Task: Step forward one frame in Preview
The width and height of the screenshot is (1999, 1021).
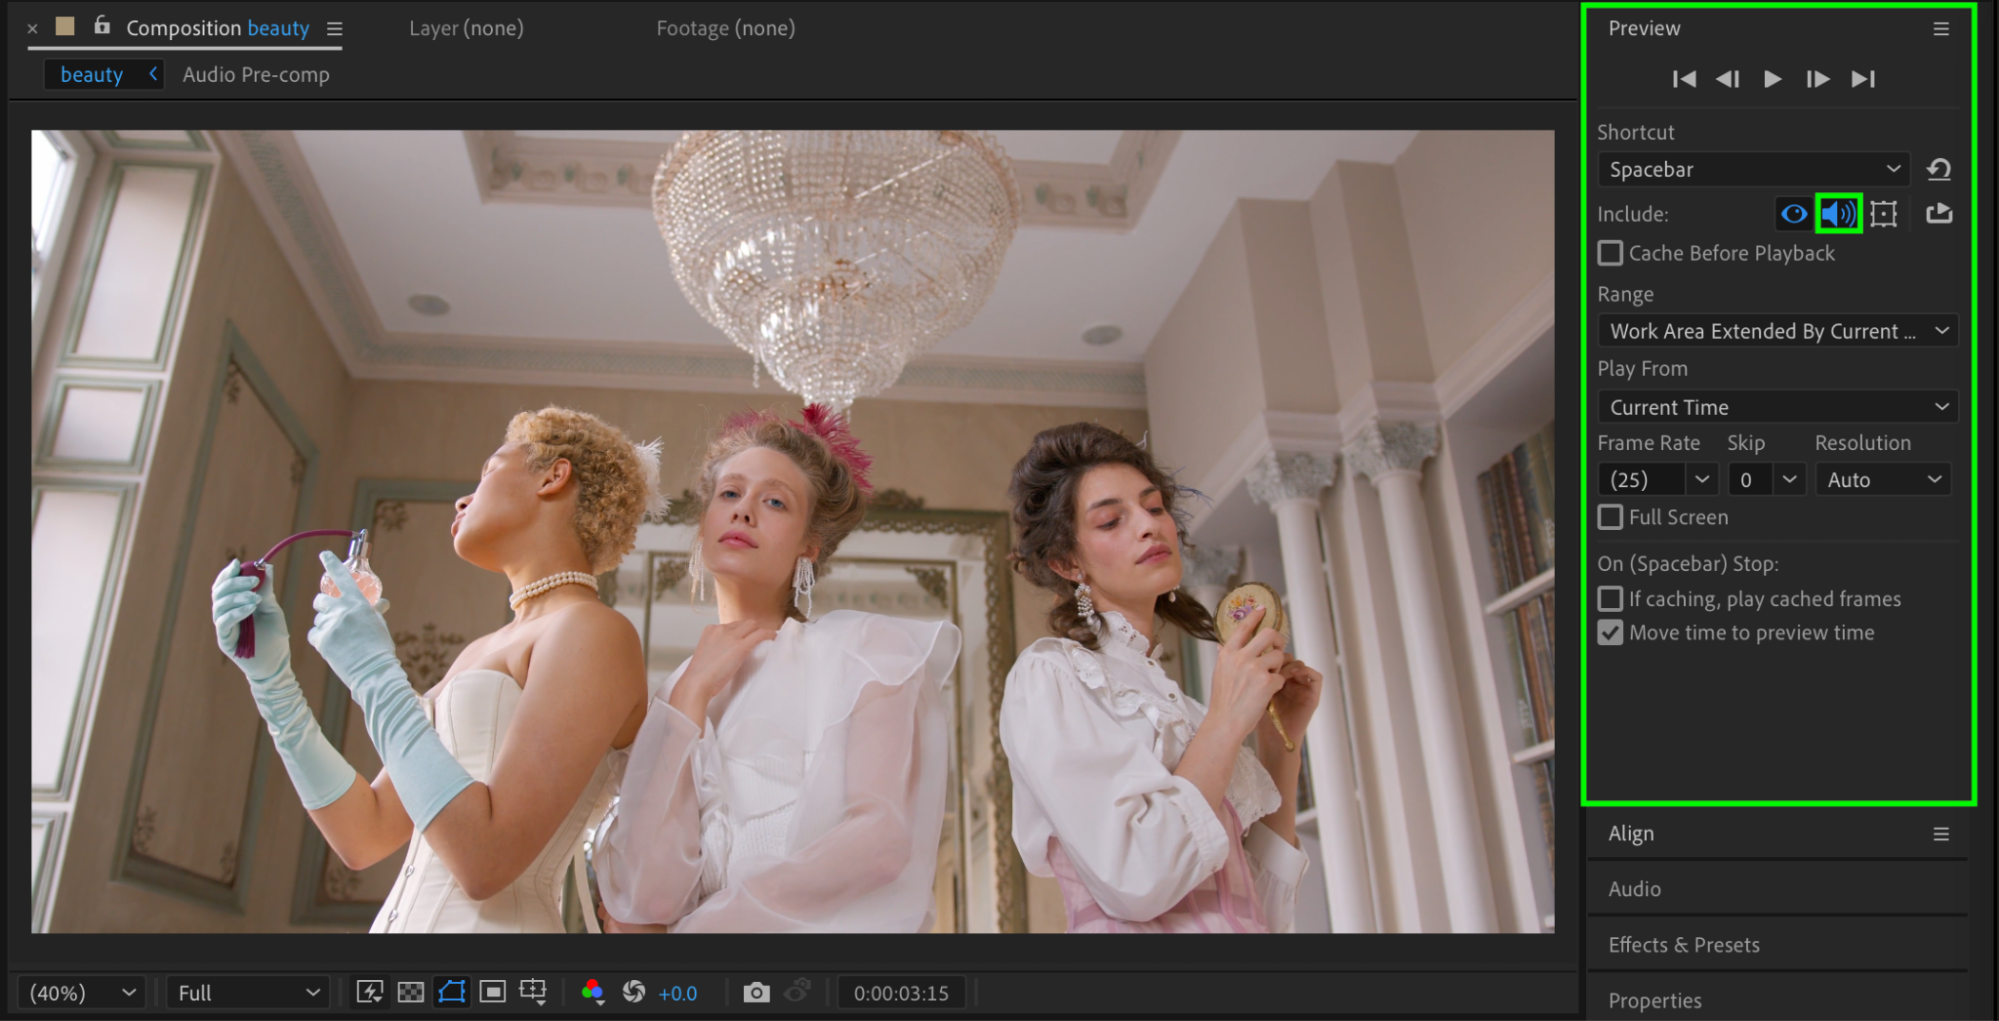Action: click(x=1817, y=79)
